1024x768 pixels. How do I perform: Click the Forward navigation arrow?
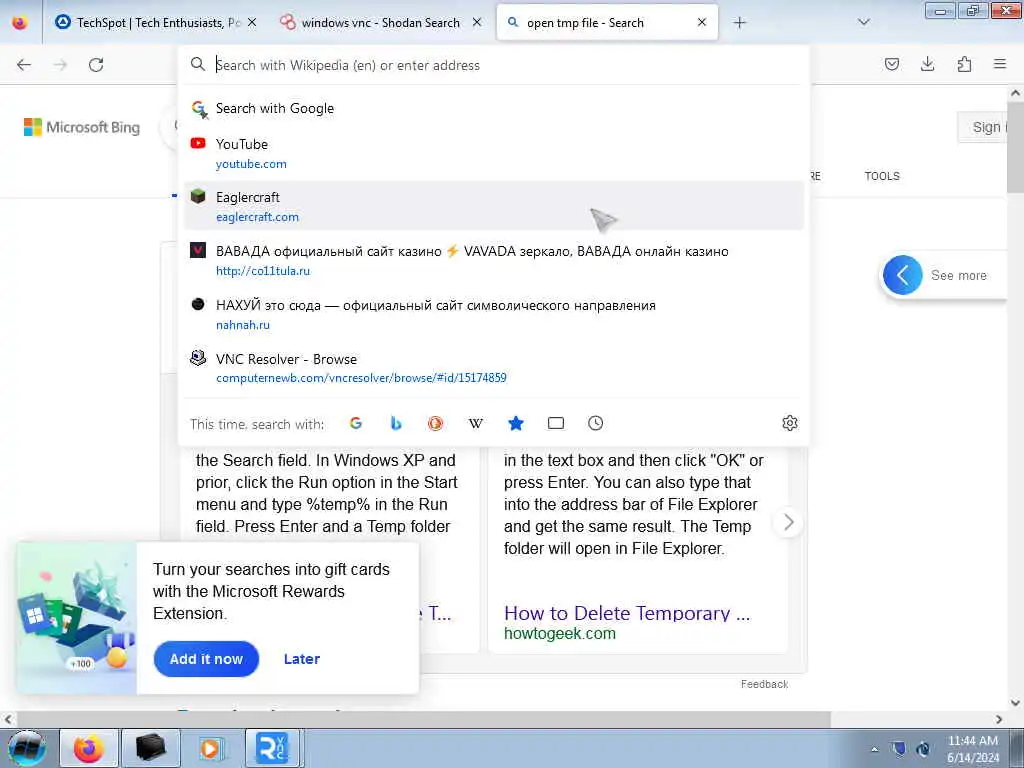60,65
